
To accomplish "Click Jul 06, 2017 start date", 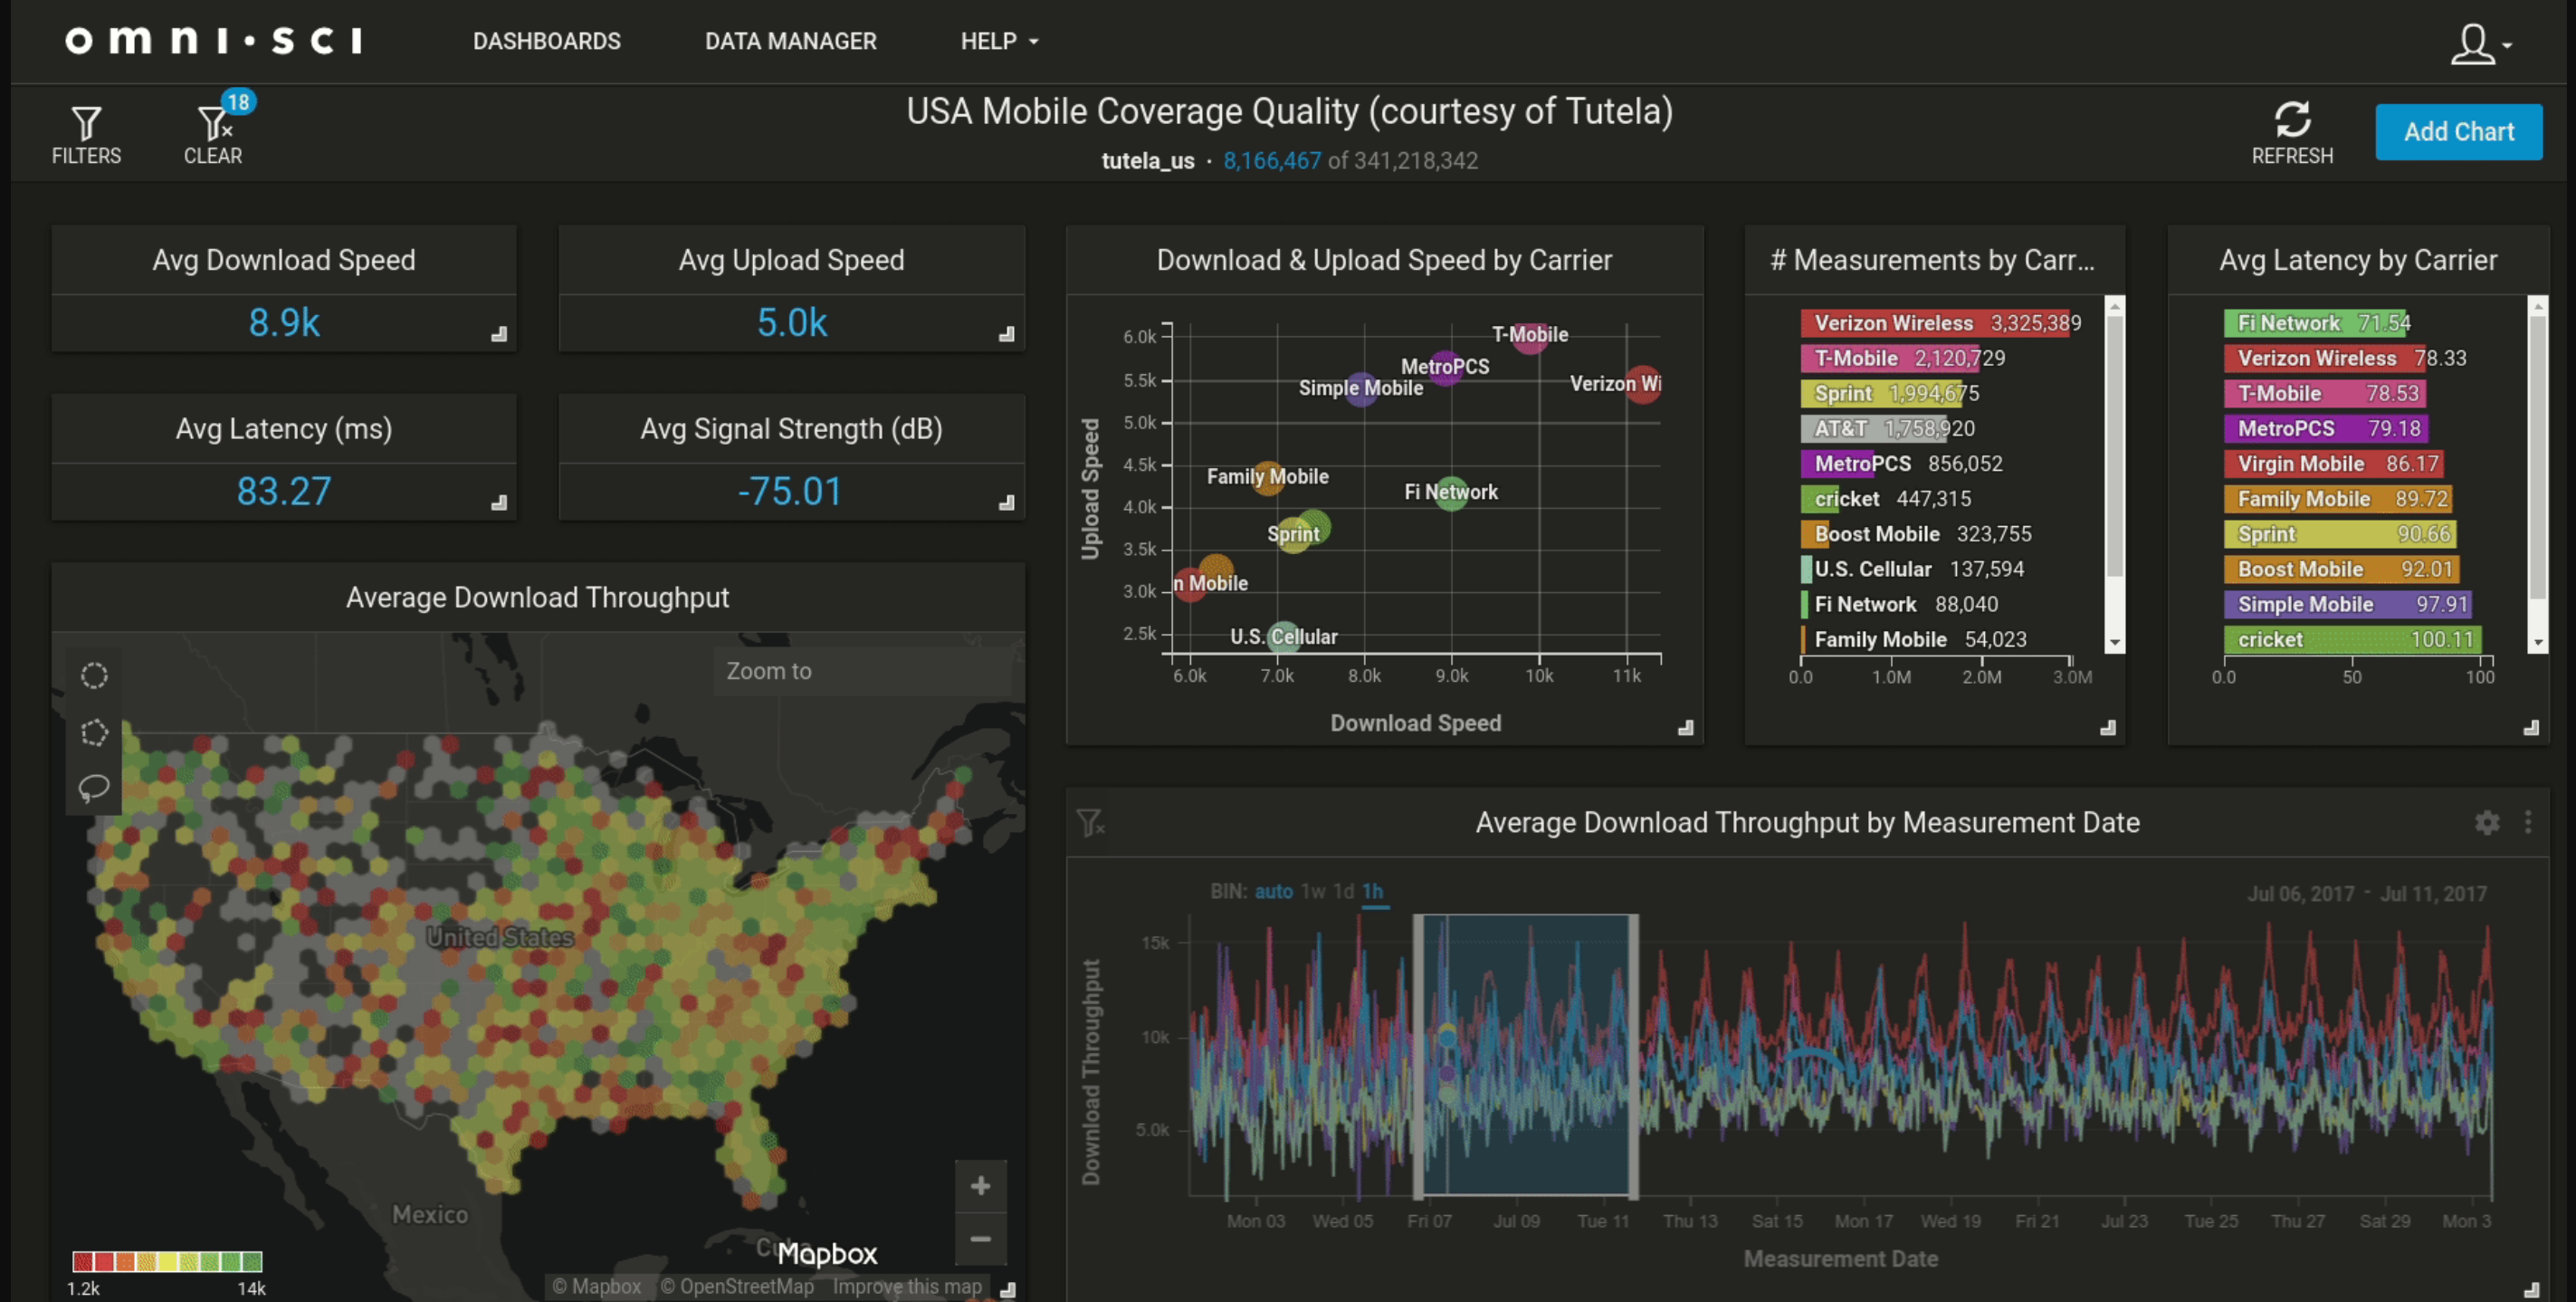I will pos(2300,894).
